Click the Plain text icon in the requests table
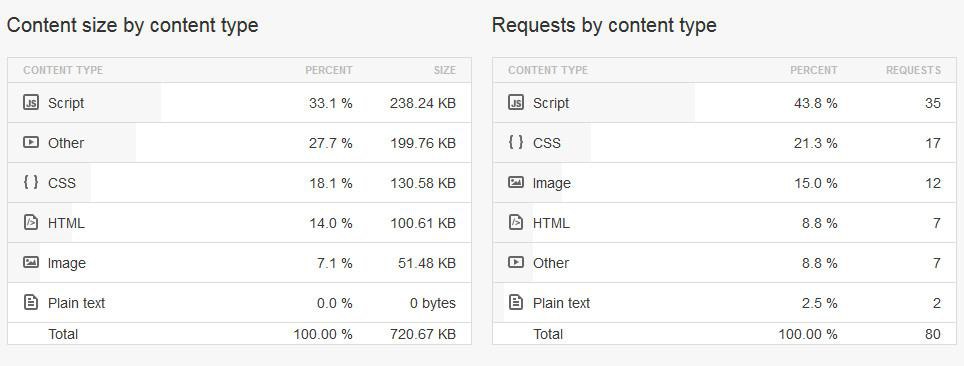 tap(516, 303)
